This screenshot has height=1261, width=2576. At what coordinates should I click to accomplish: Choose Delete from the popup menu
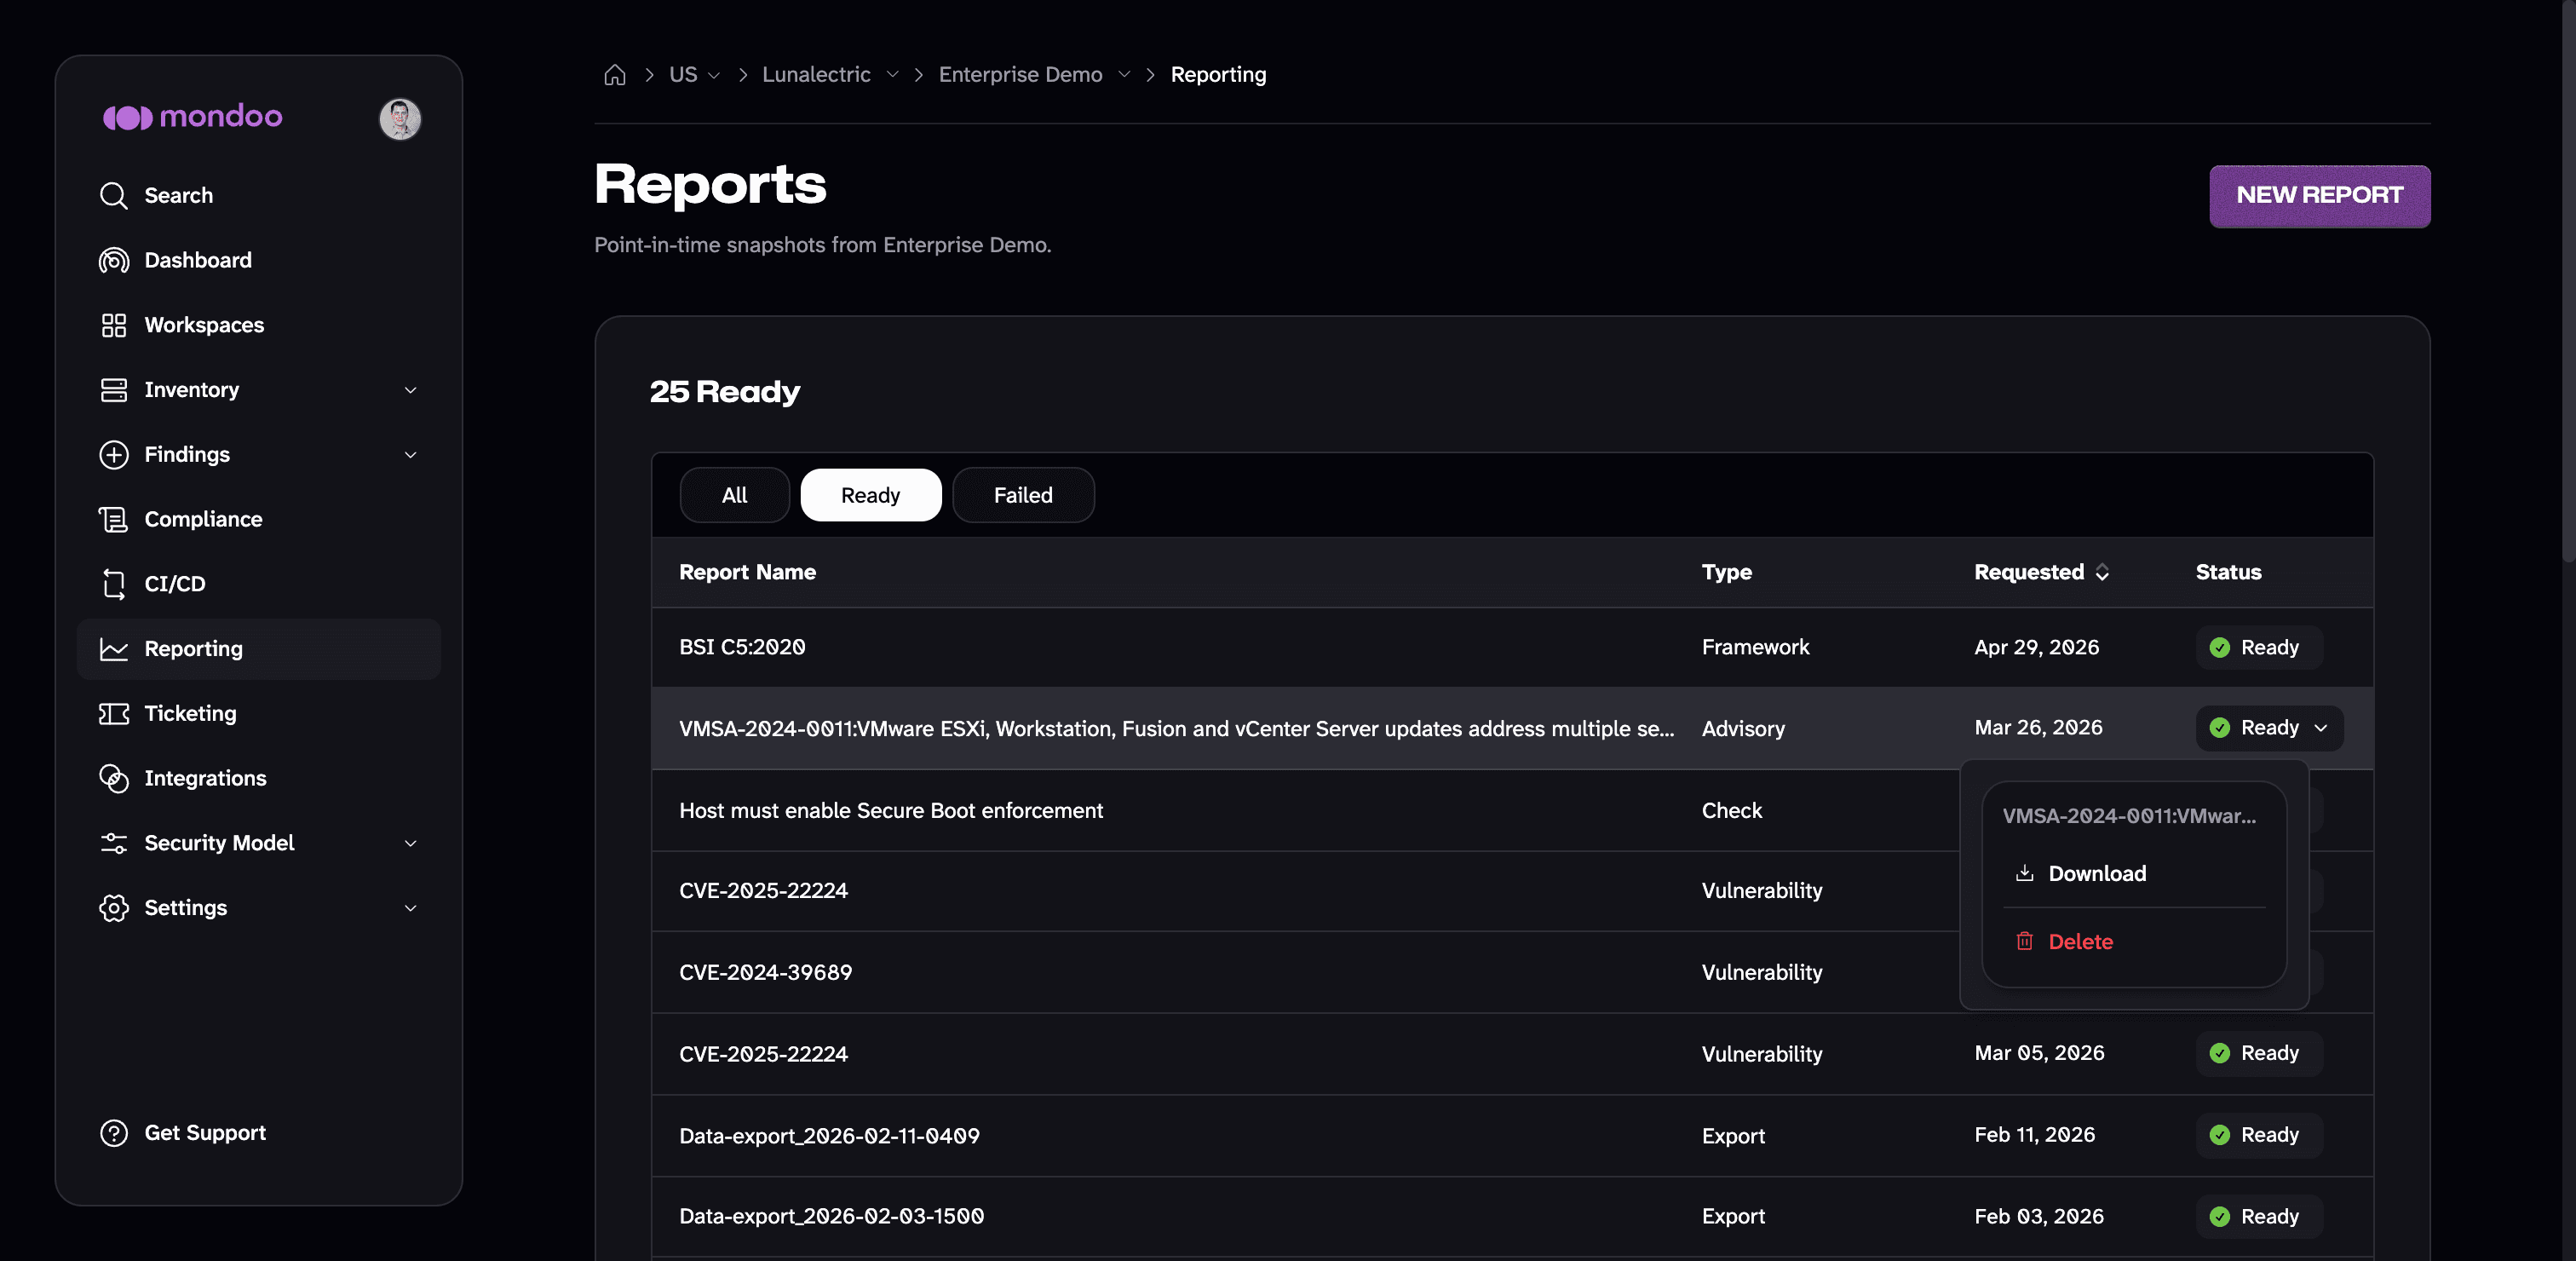click(x=2134, y=941)
